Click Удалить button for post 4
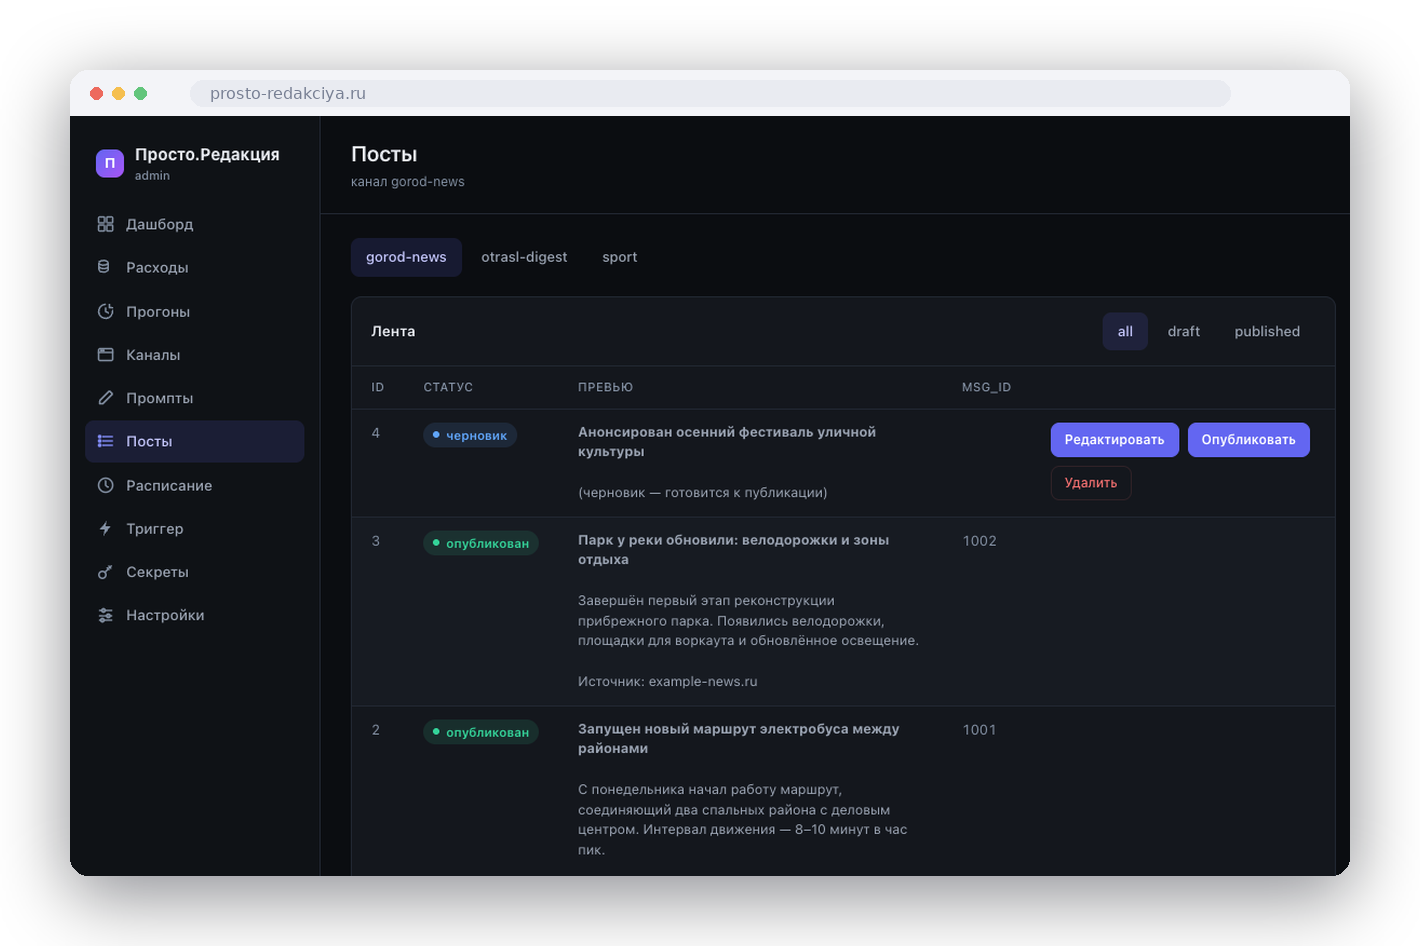Screen dimensions: 1420x946 tap(1091, 483)
